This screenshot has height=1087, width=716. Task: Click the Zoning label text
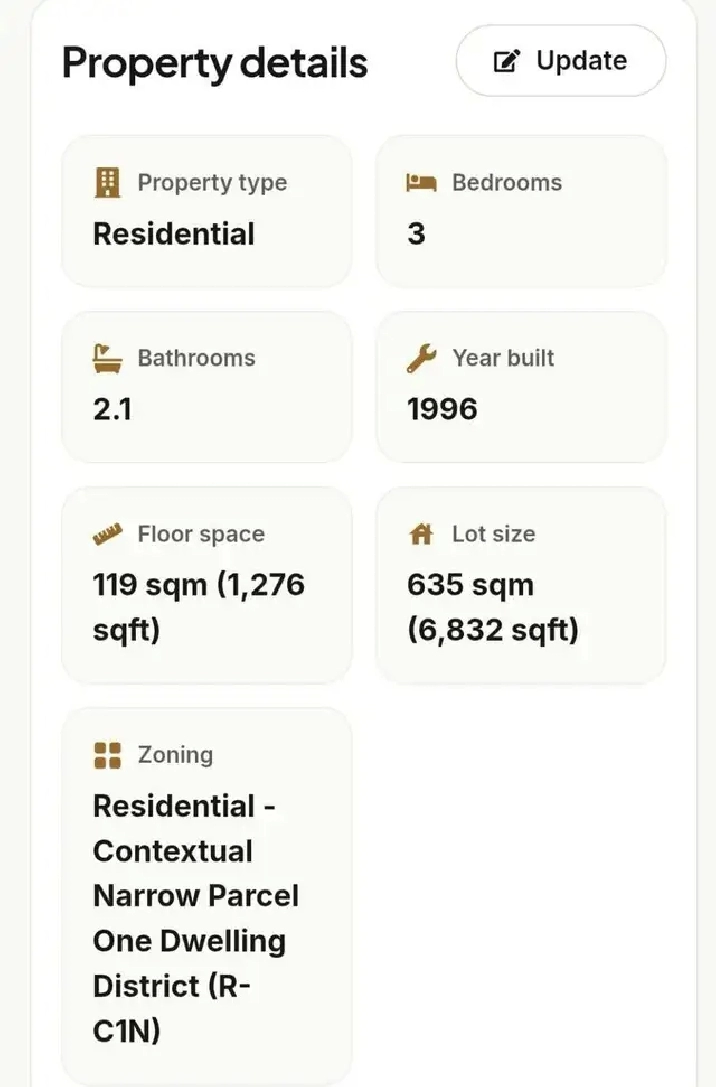pyautogui.click(x=175, y=755)
